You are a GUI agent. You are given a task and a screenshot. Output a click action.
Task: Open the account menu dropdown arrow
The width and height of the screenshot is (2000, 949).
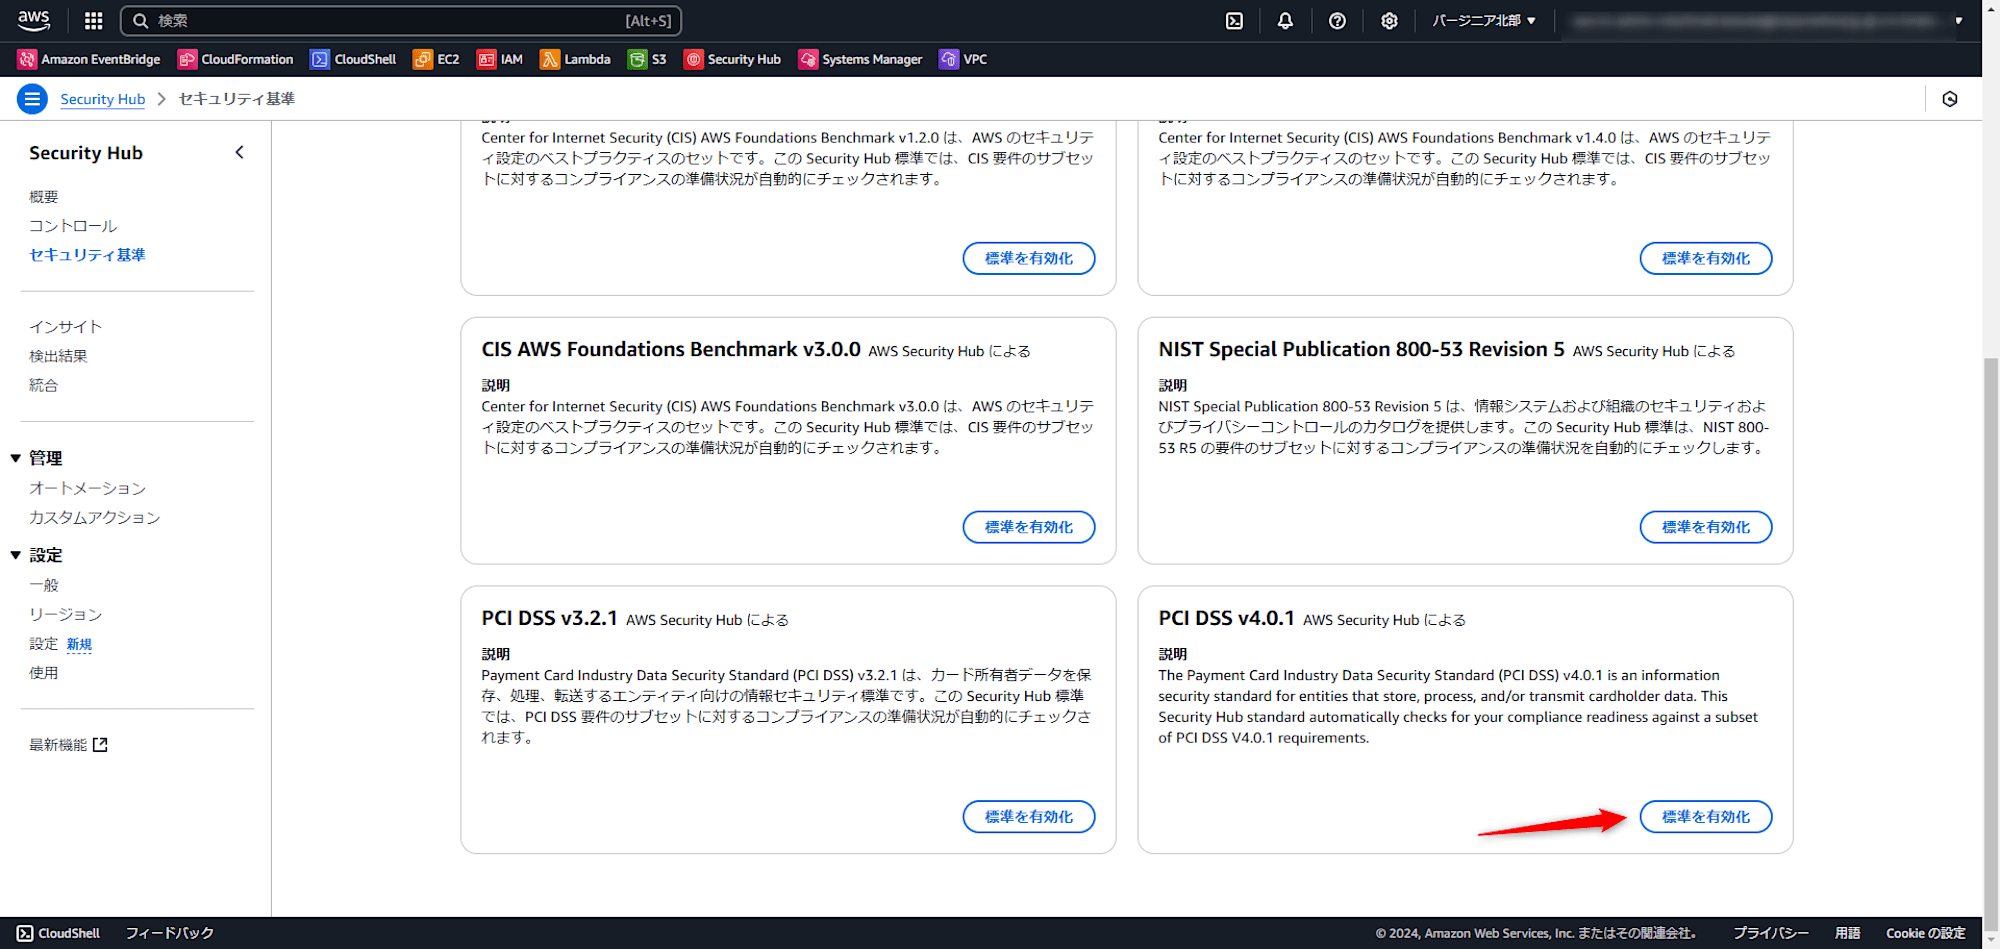pos(1959,20)
